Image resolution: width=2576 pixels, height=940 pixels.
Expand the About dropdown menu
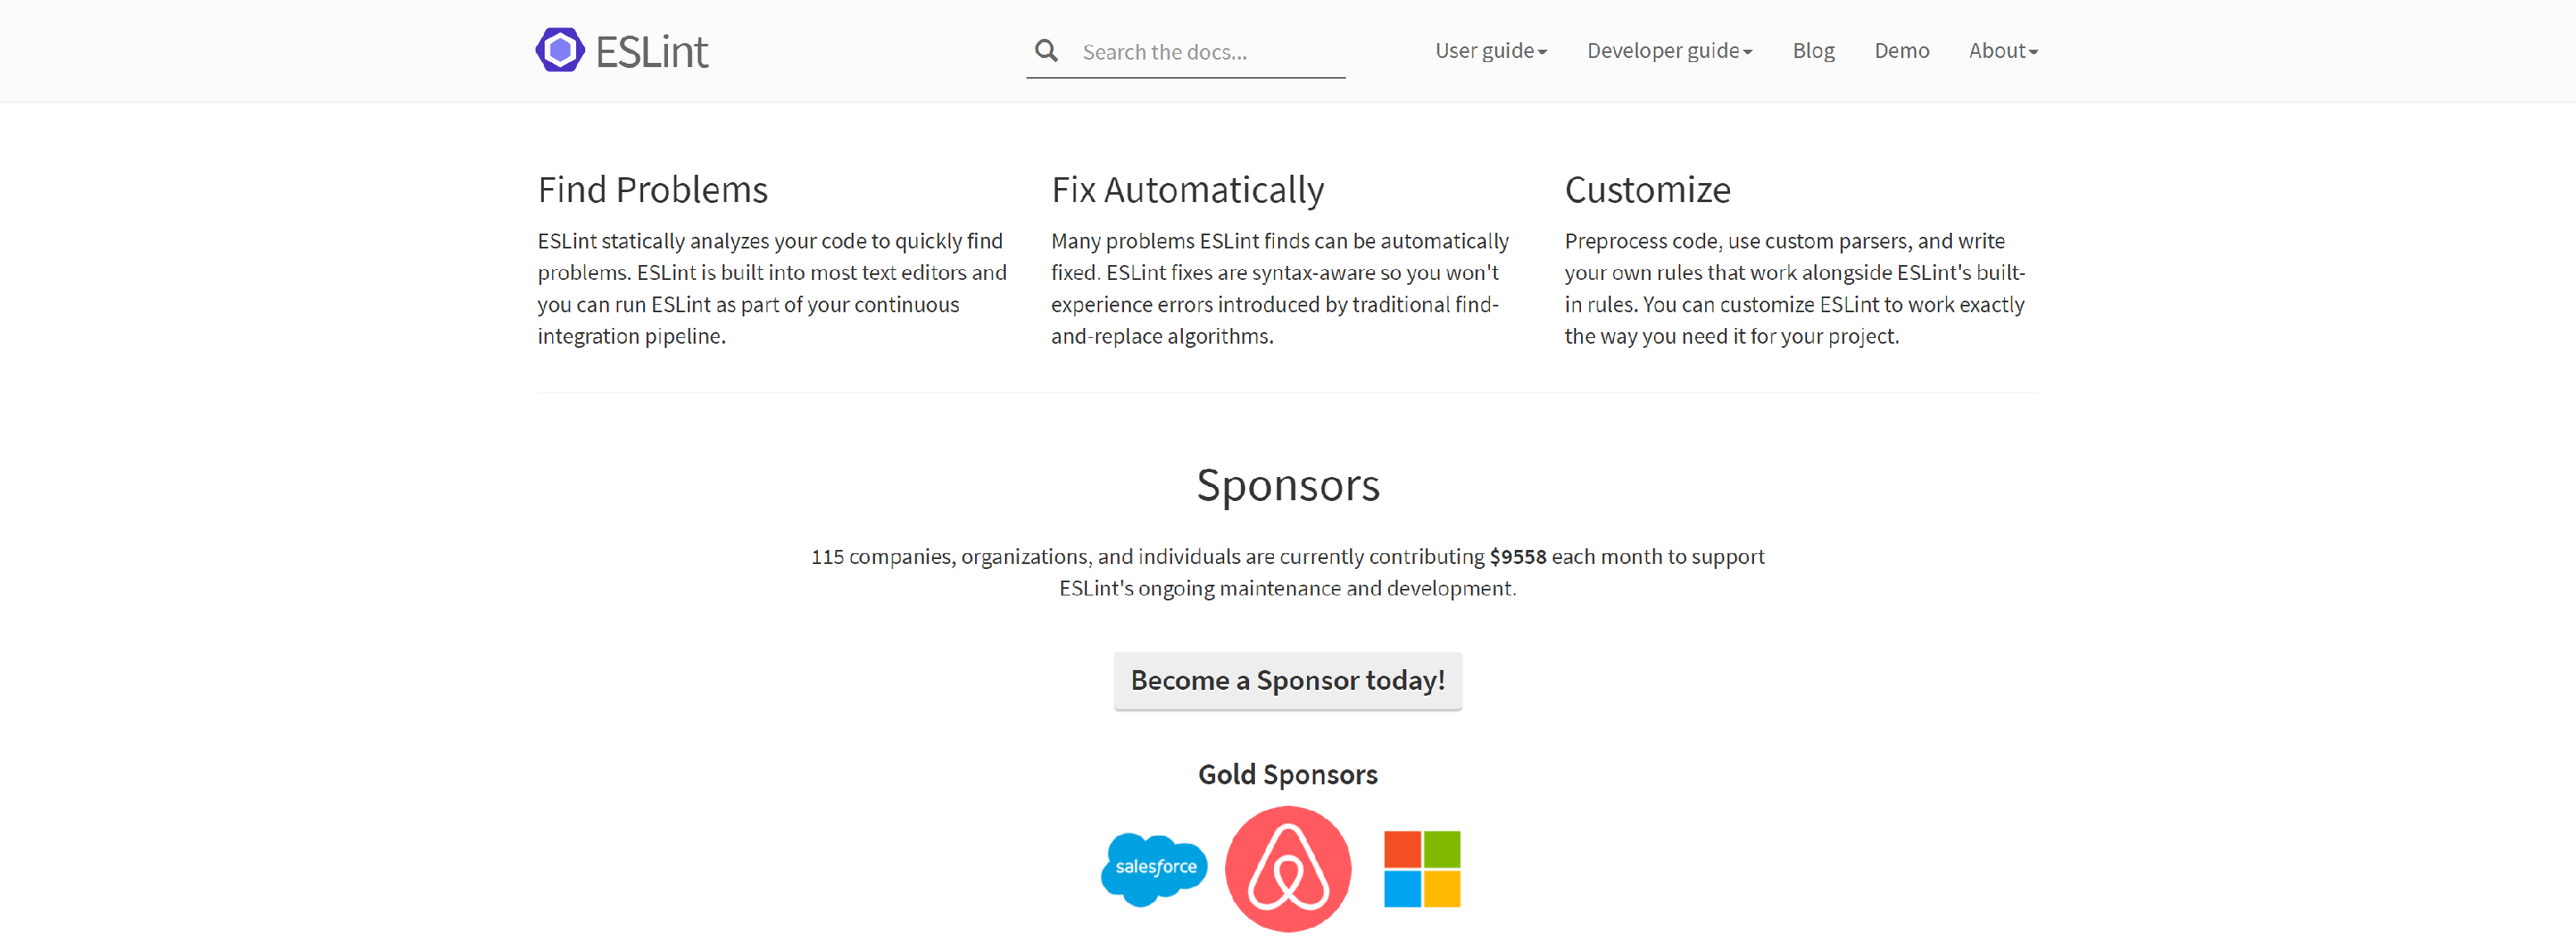[x=2003, y=50]
